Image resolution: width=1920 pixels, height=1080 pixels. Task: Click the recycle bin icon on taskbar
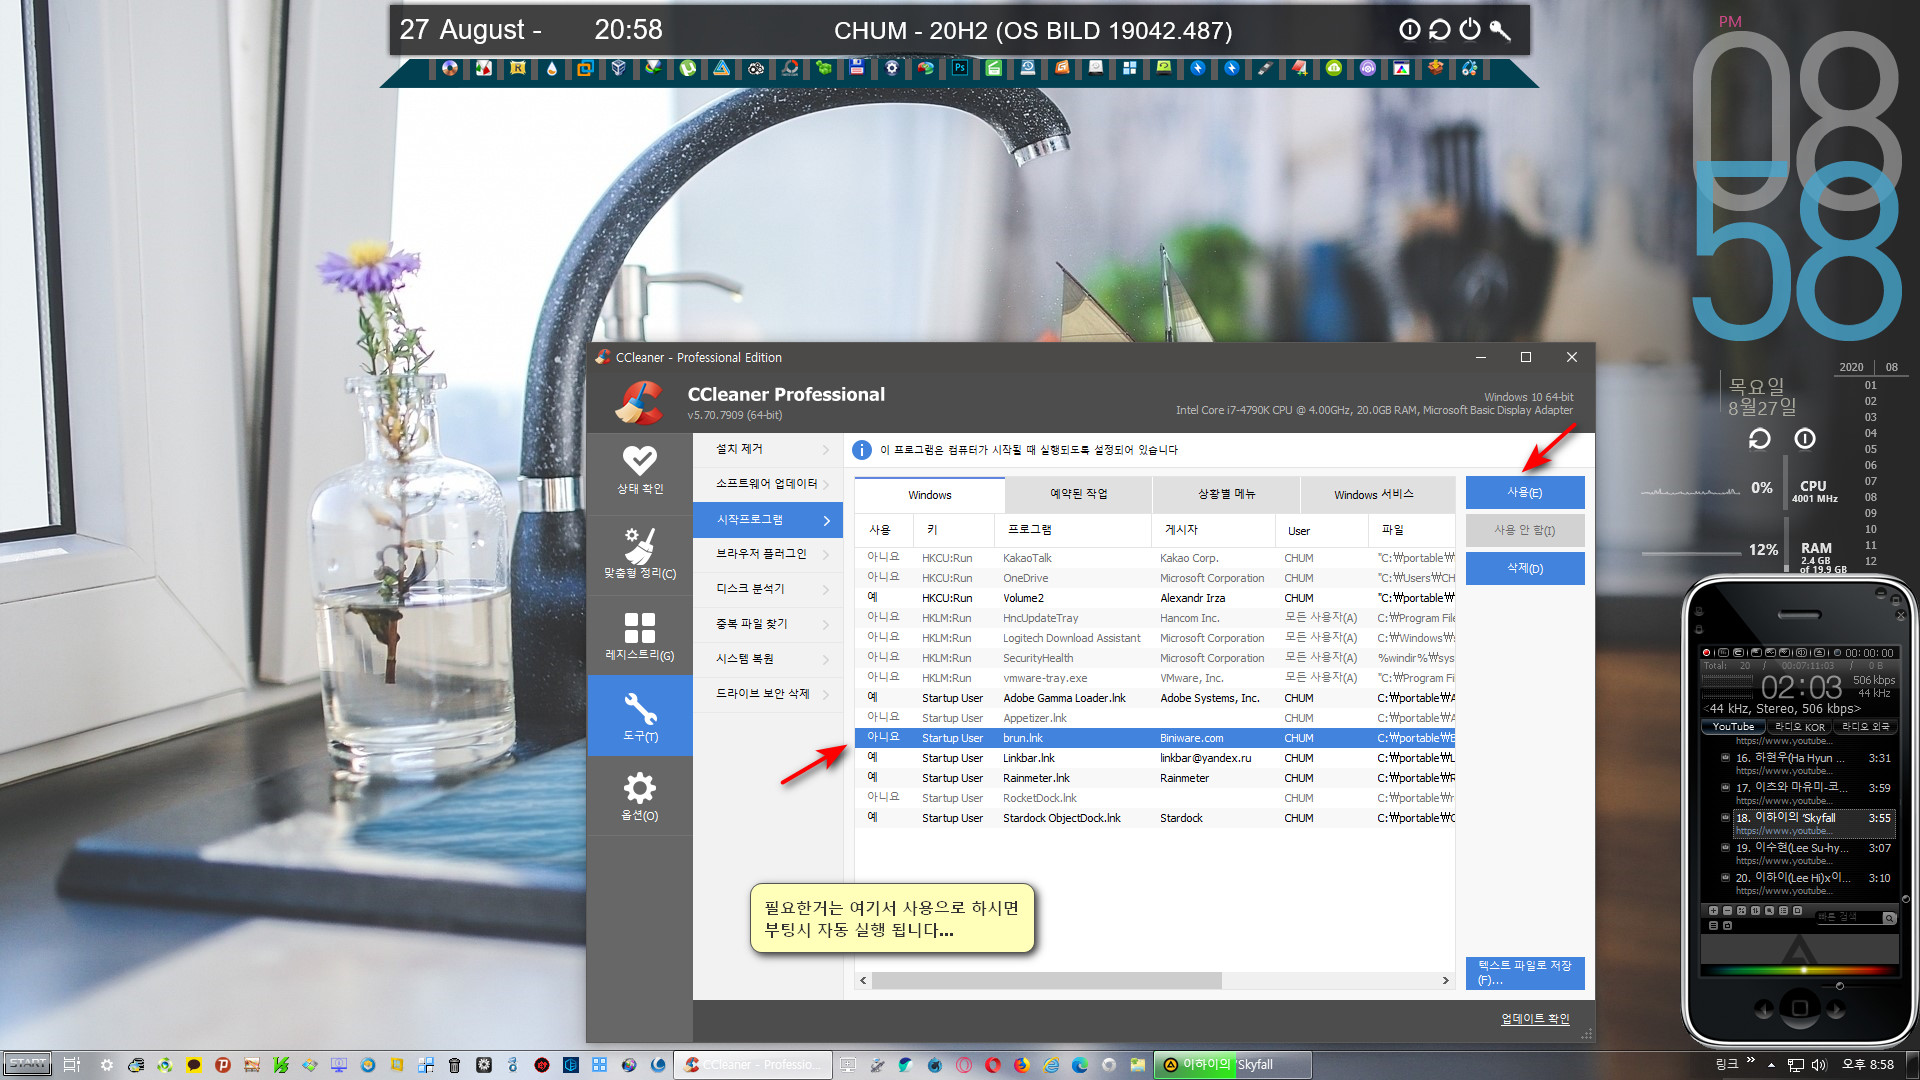click(x=454, y=1065)
